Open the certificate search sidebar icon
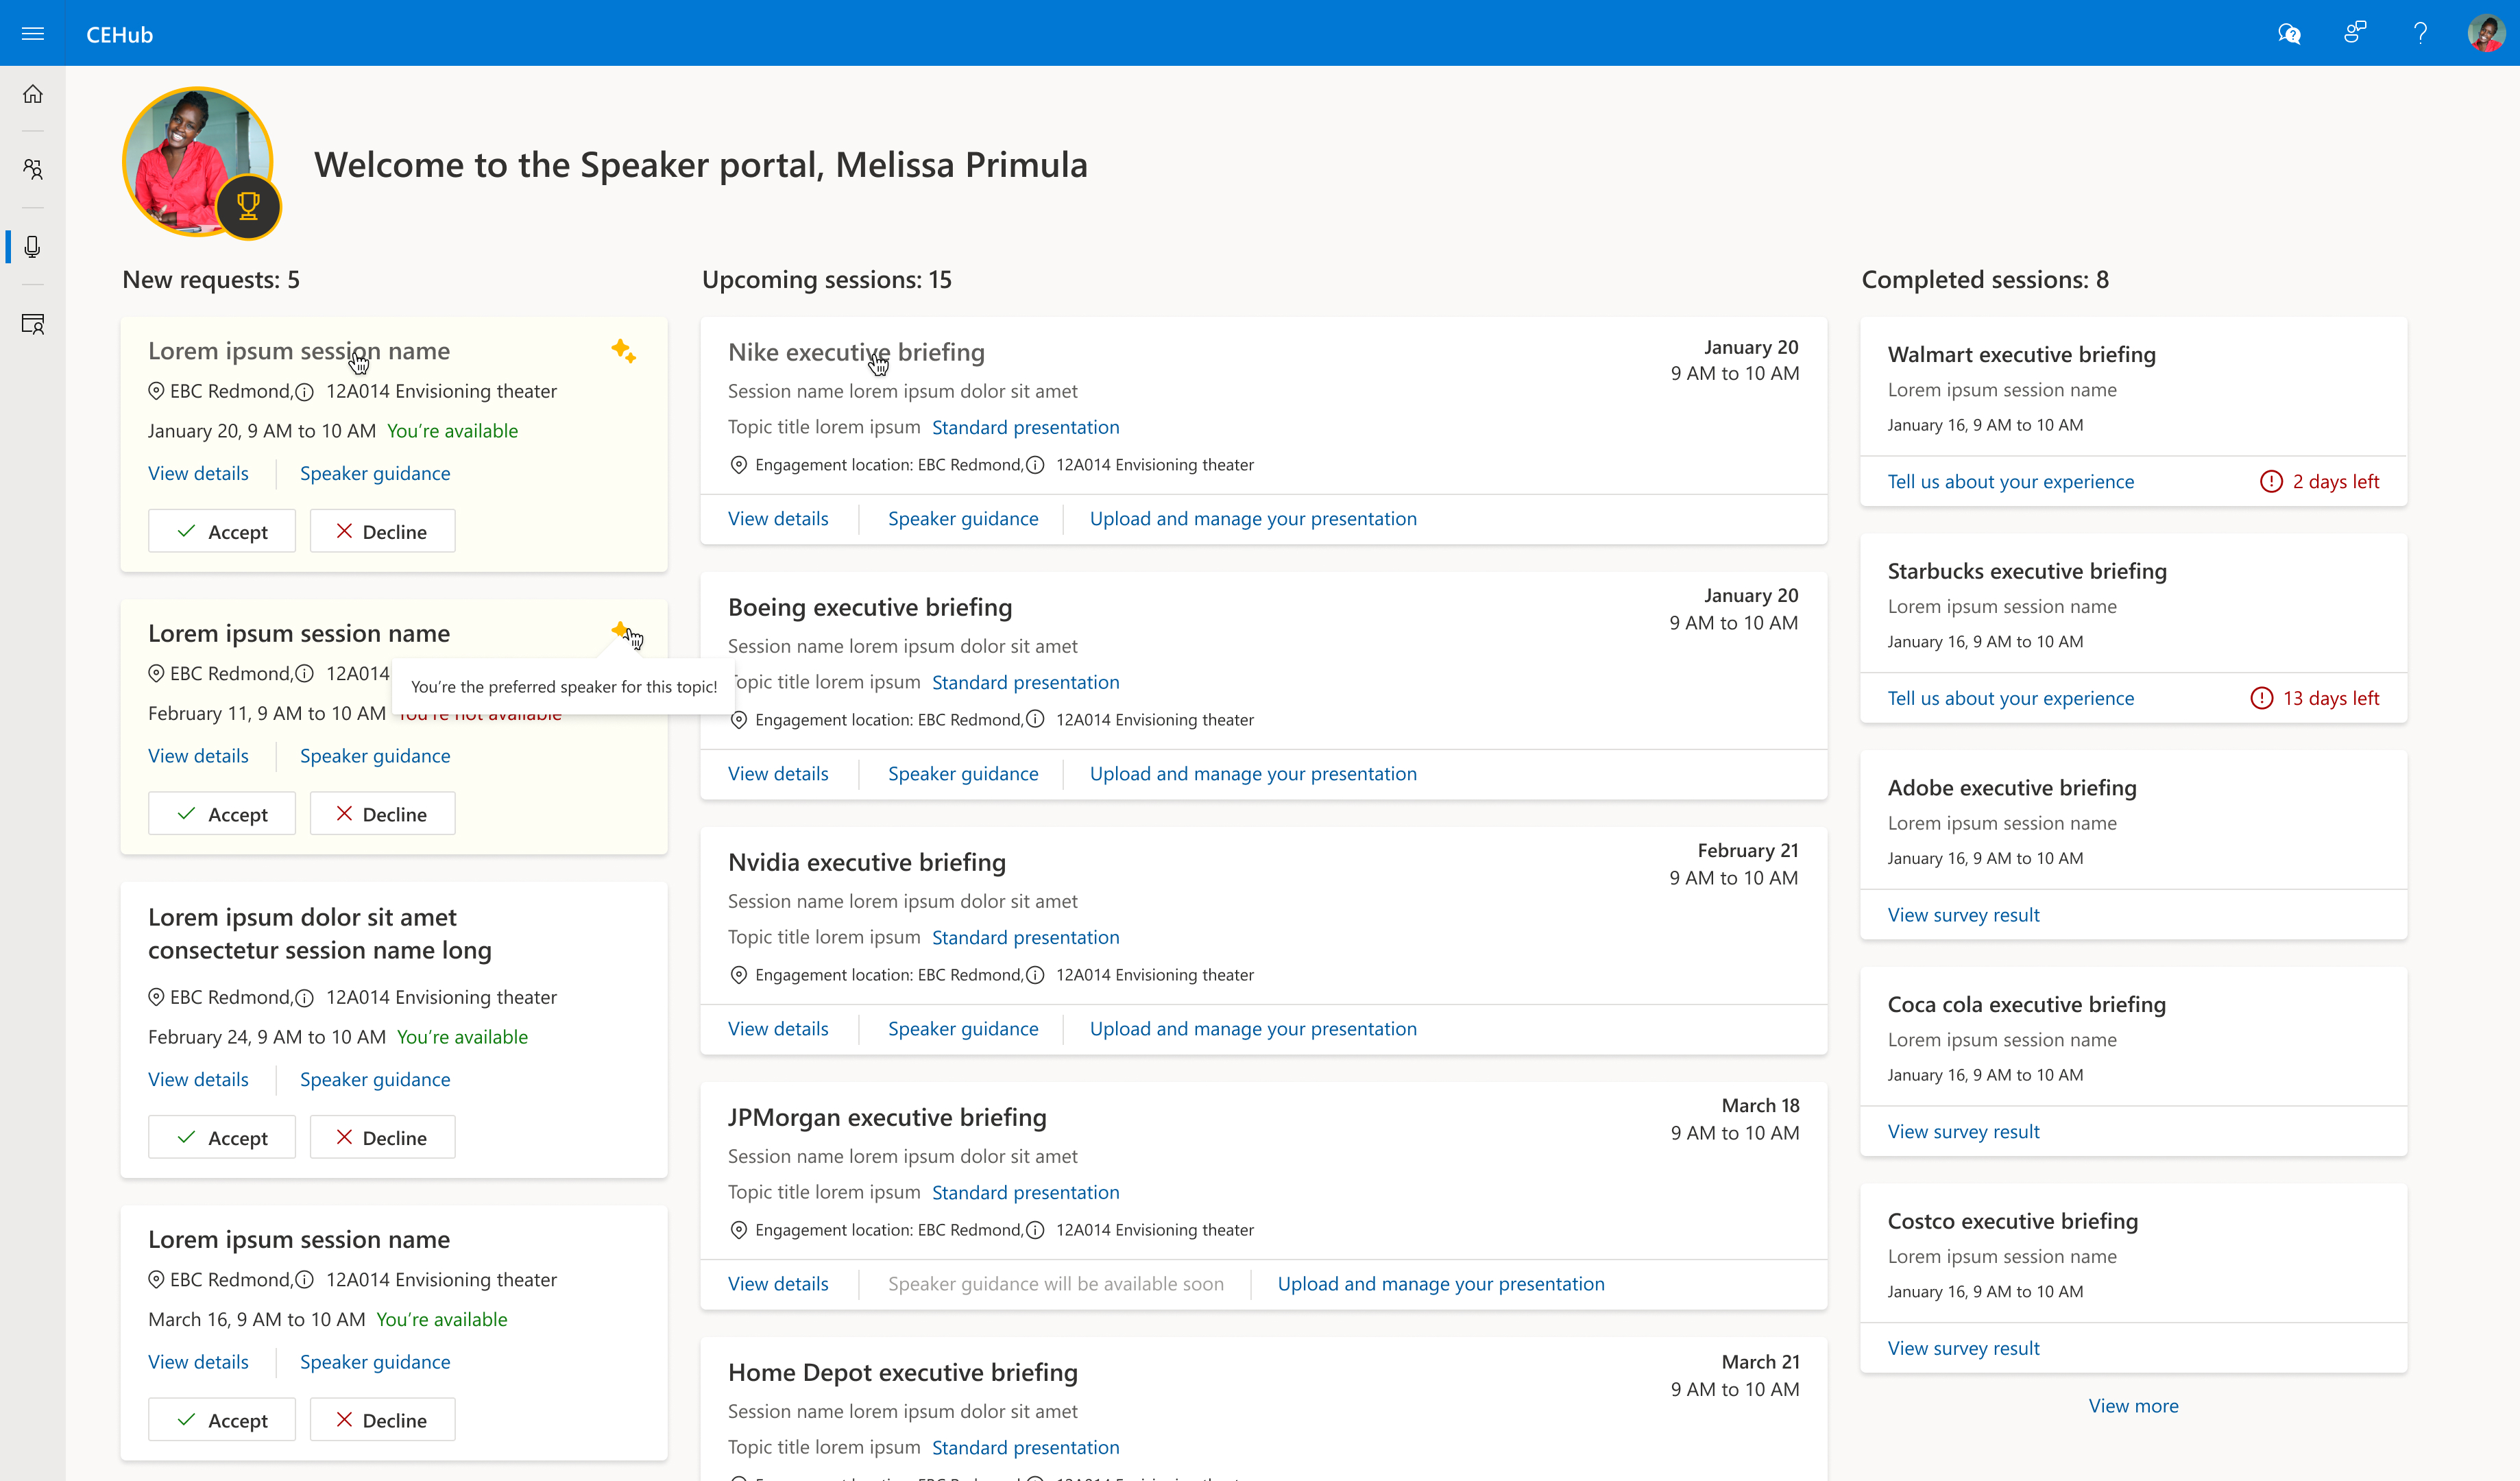The height and width of the screenshot is (1481, 2520). pyautogui.click(x=33, y=324)
